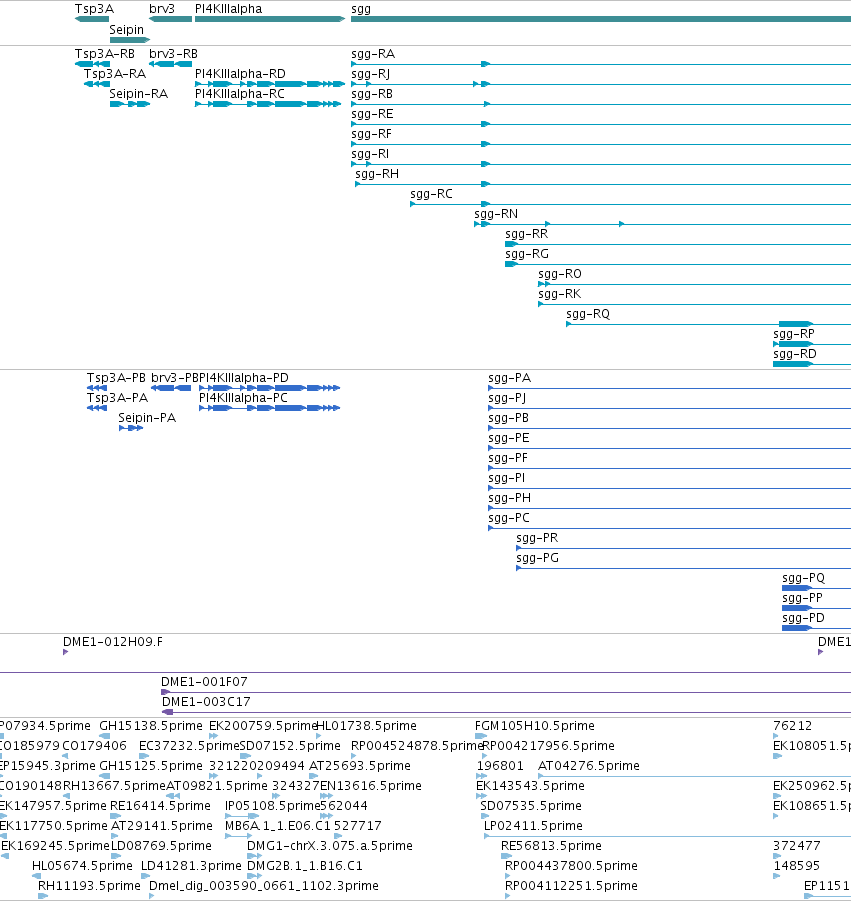Image resolution: width=851 pixels, height=901 pixels.
Task: Click the FGM105H10.5prime EST label
Action: pyautogui.click(x=534, y=726)
